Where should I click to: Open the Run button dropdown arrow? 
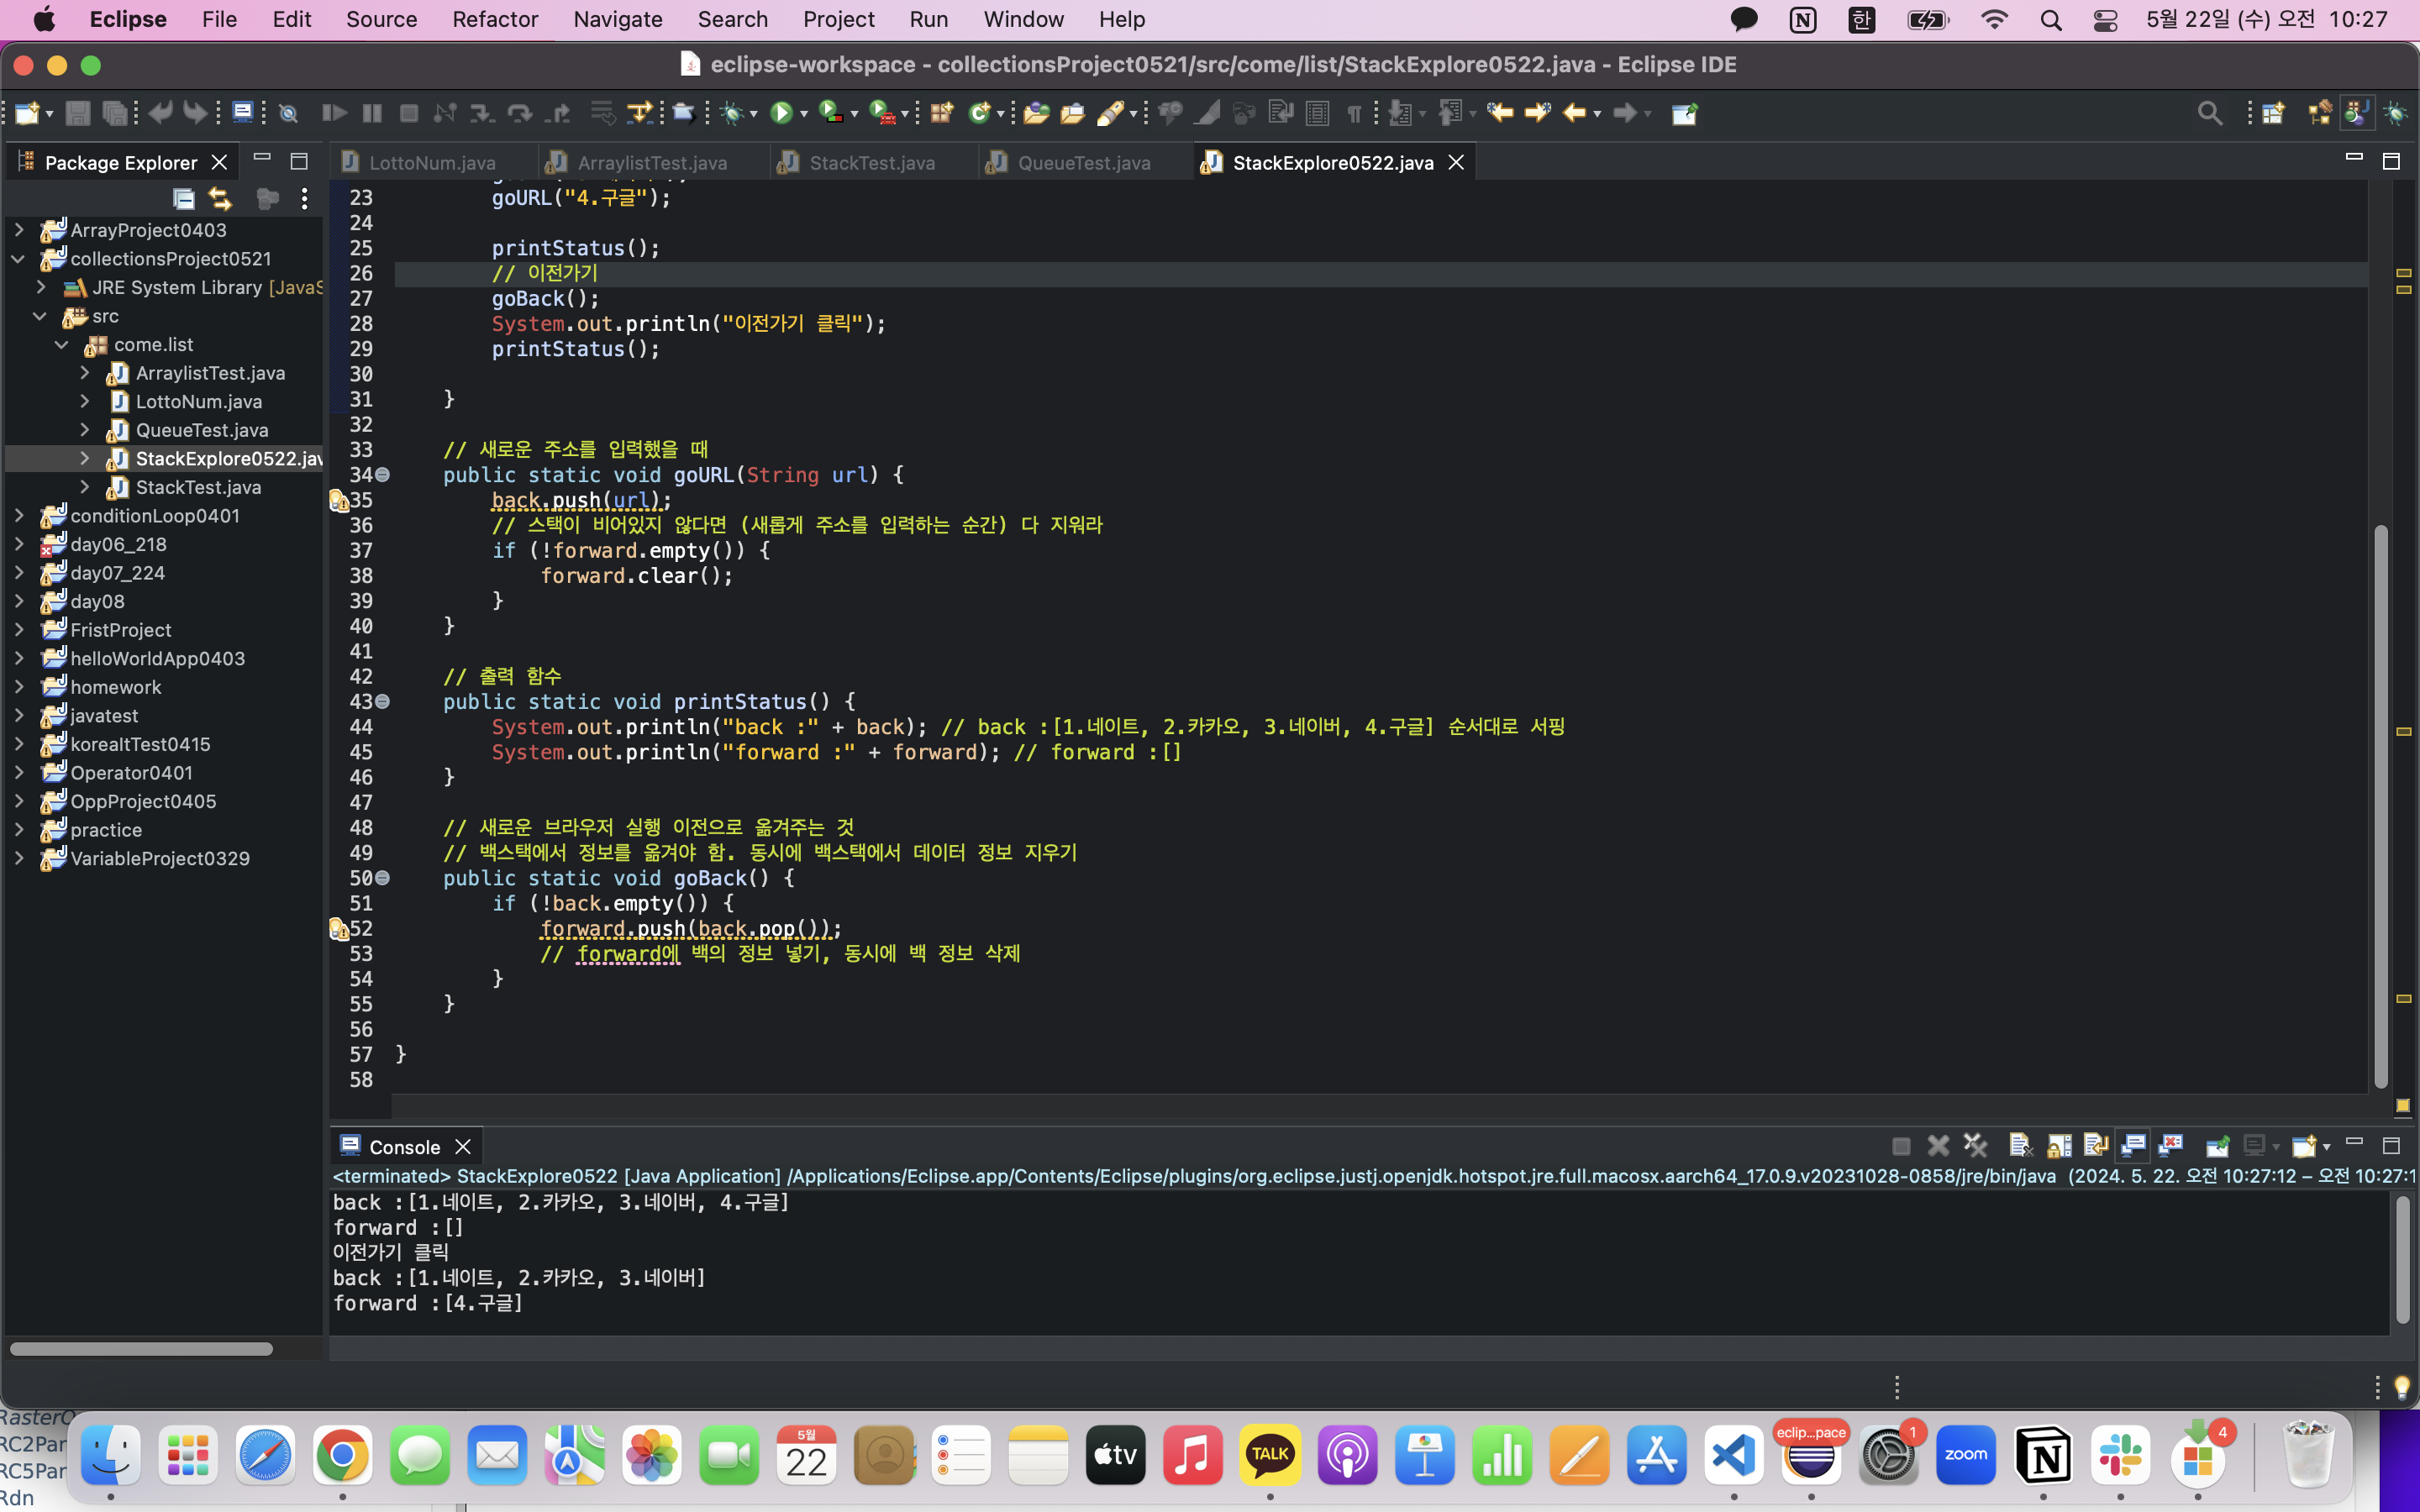coord(804,114)
